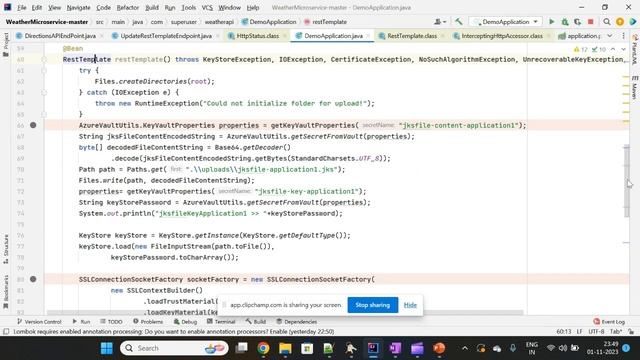Image resolution: width=640 pixels, height=360 pixels.
Task: Open the Refactor menu
Action: pyautogui.click(x=127, y=7)
